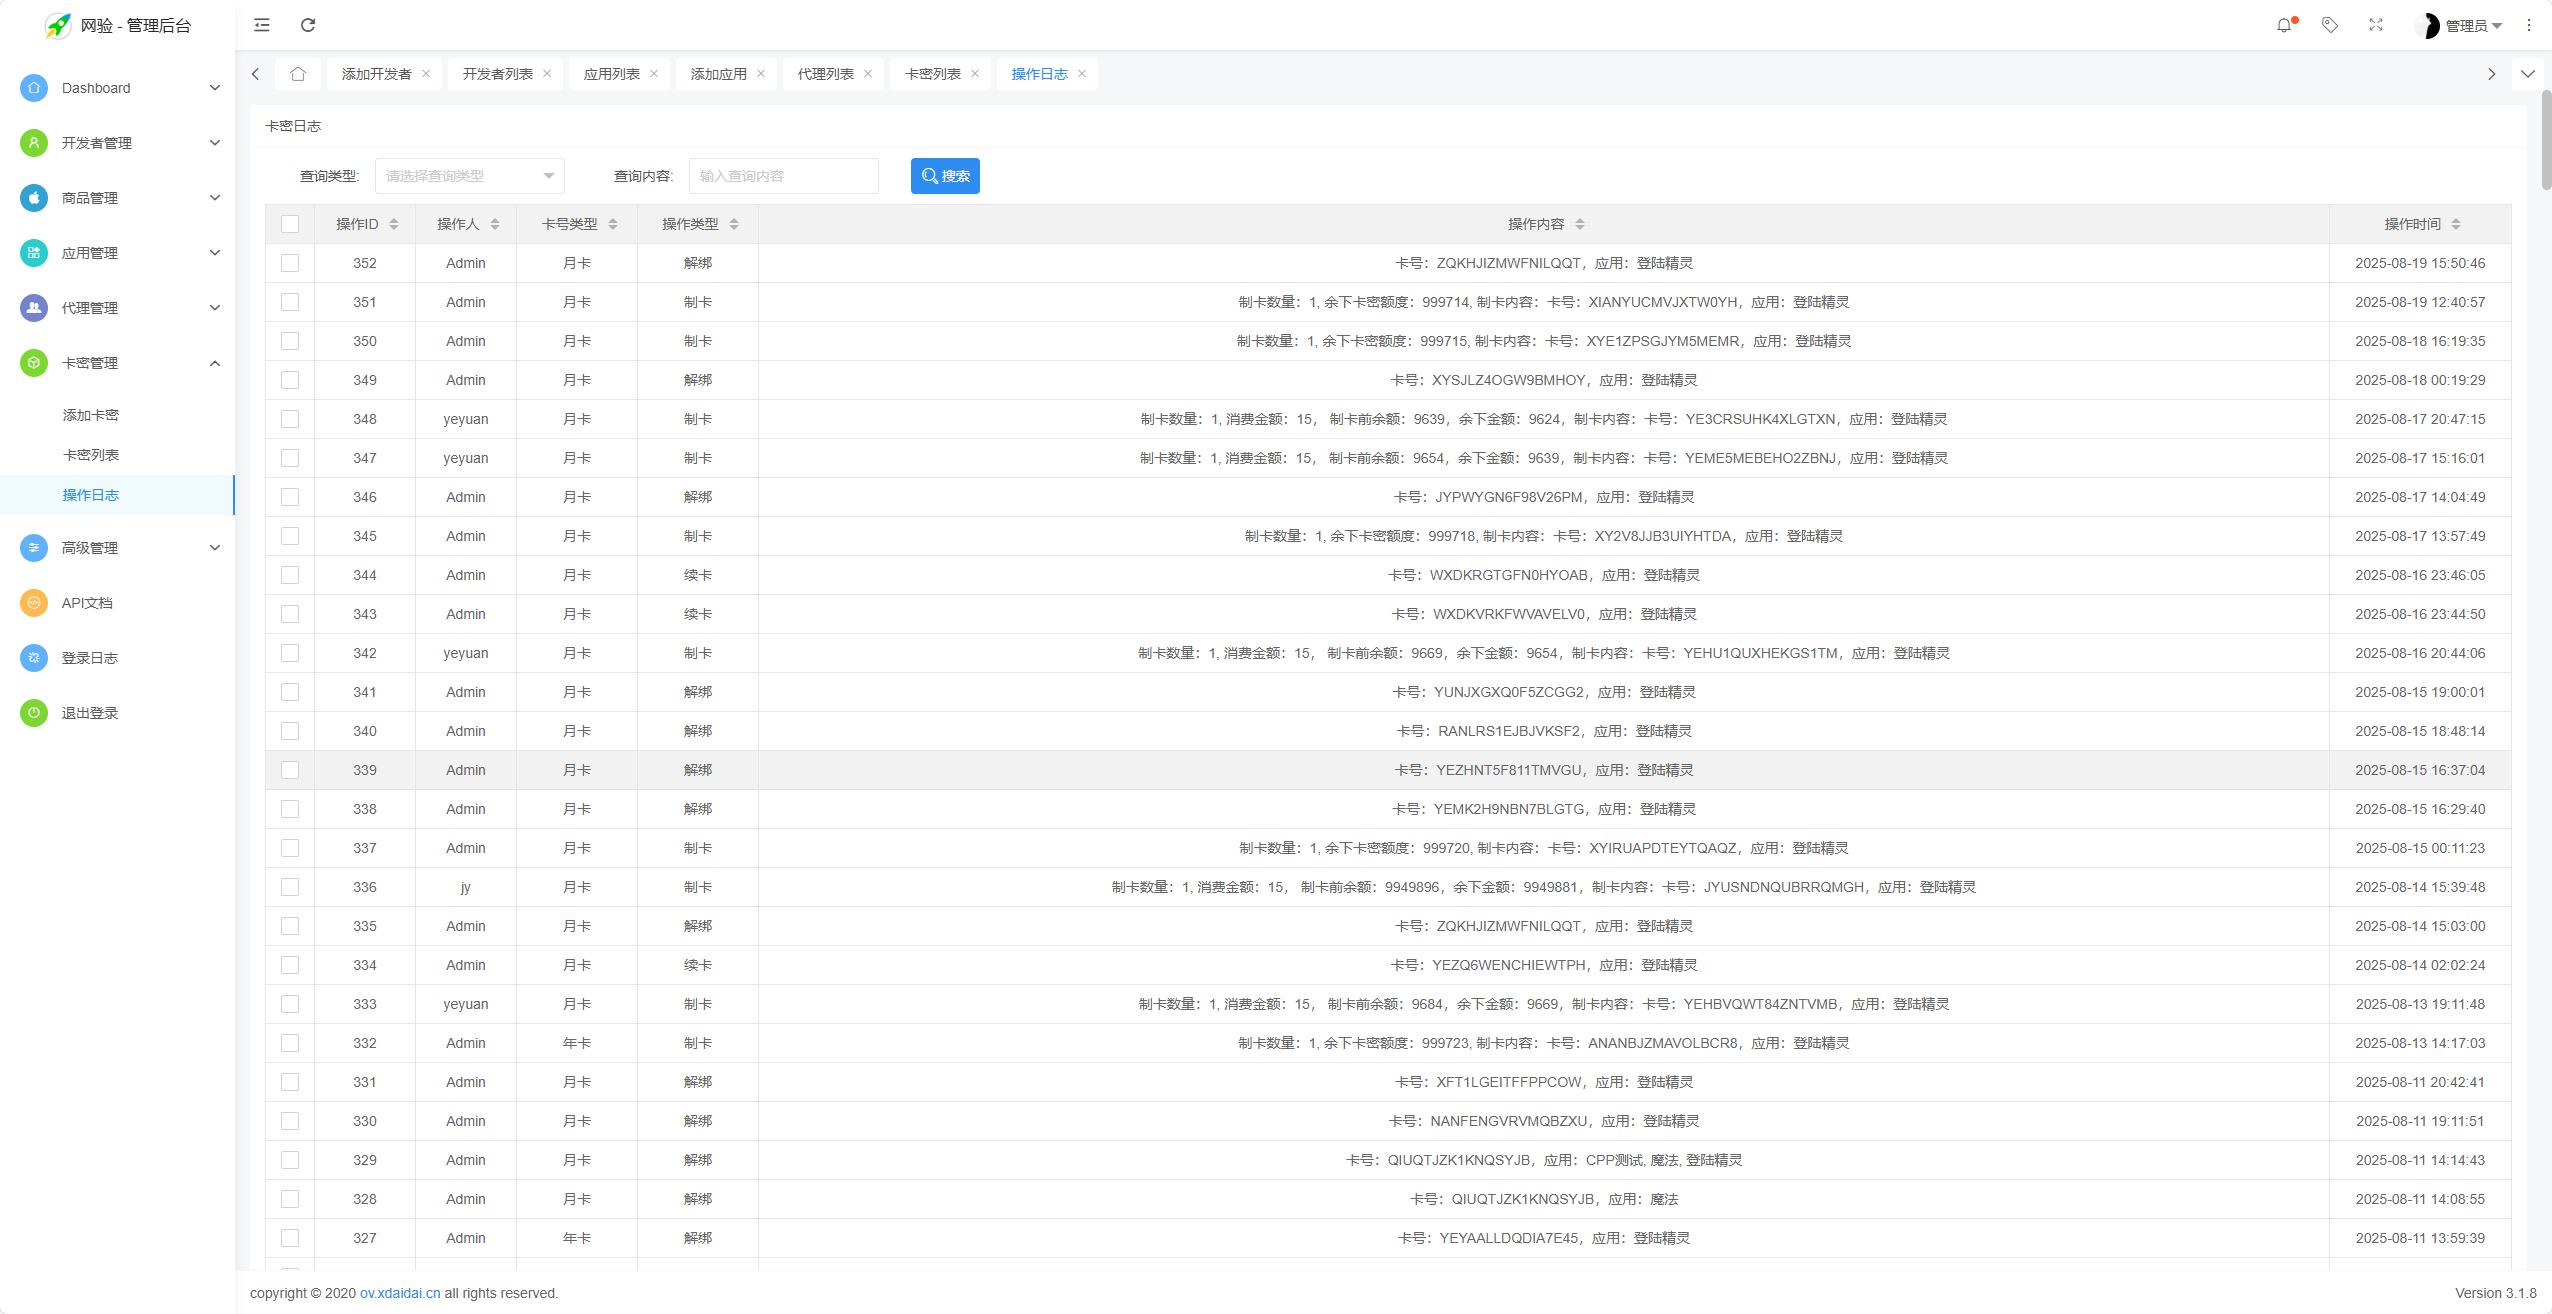The height and width of the screenshot is (1314, 2552).
Task: Click the 卡密管理 sidebar icon
Action: pyautogui.click(x=34, y=363)
